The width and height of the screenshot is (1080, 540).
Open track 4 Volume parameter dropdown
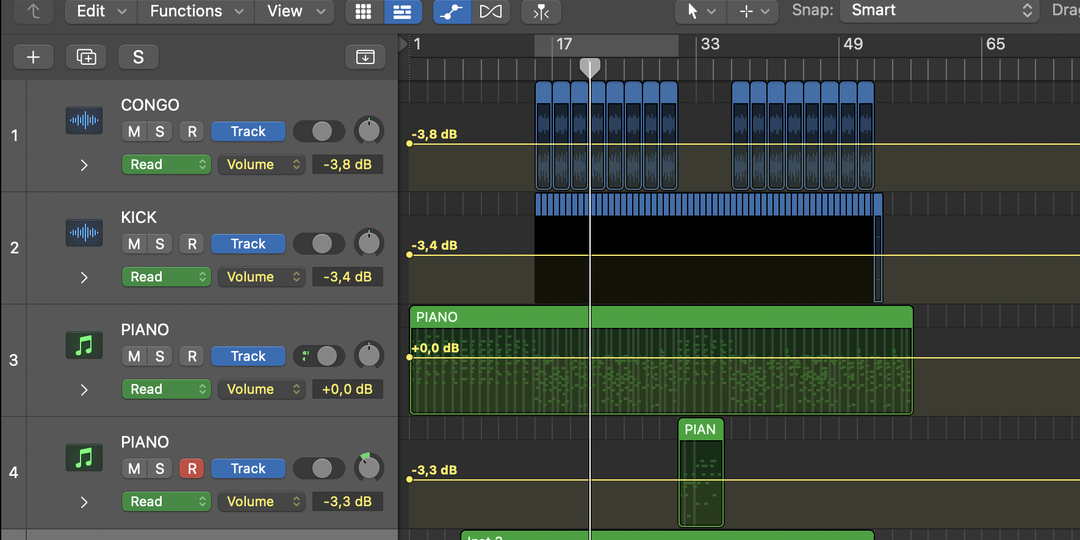(x=262, y=501)
